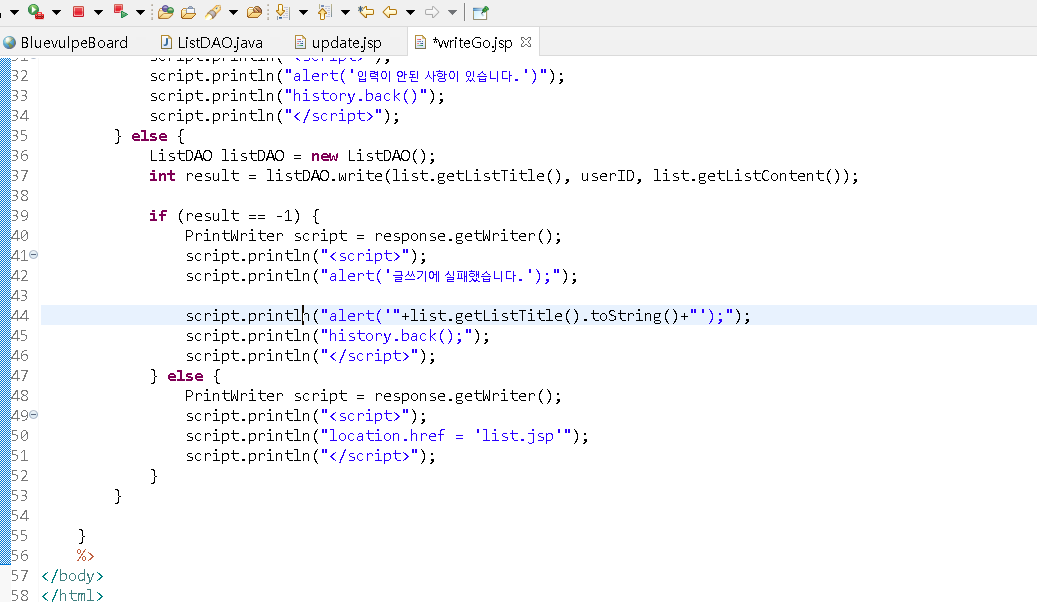Click 'int' keyword on line 37

click(162, 176)
